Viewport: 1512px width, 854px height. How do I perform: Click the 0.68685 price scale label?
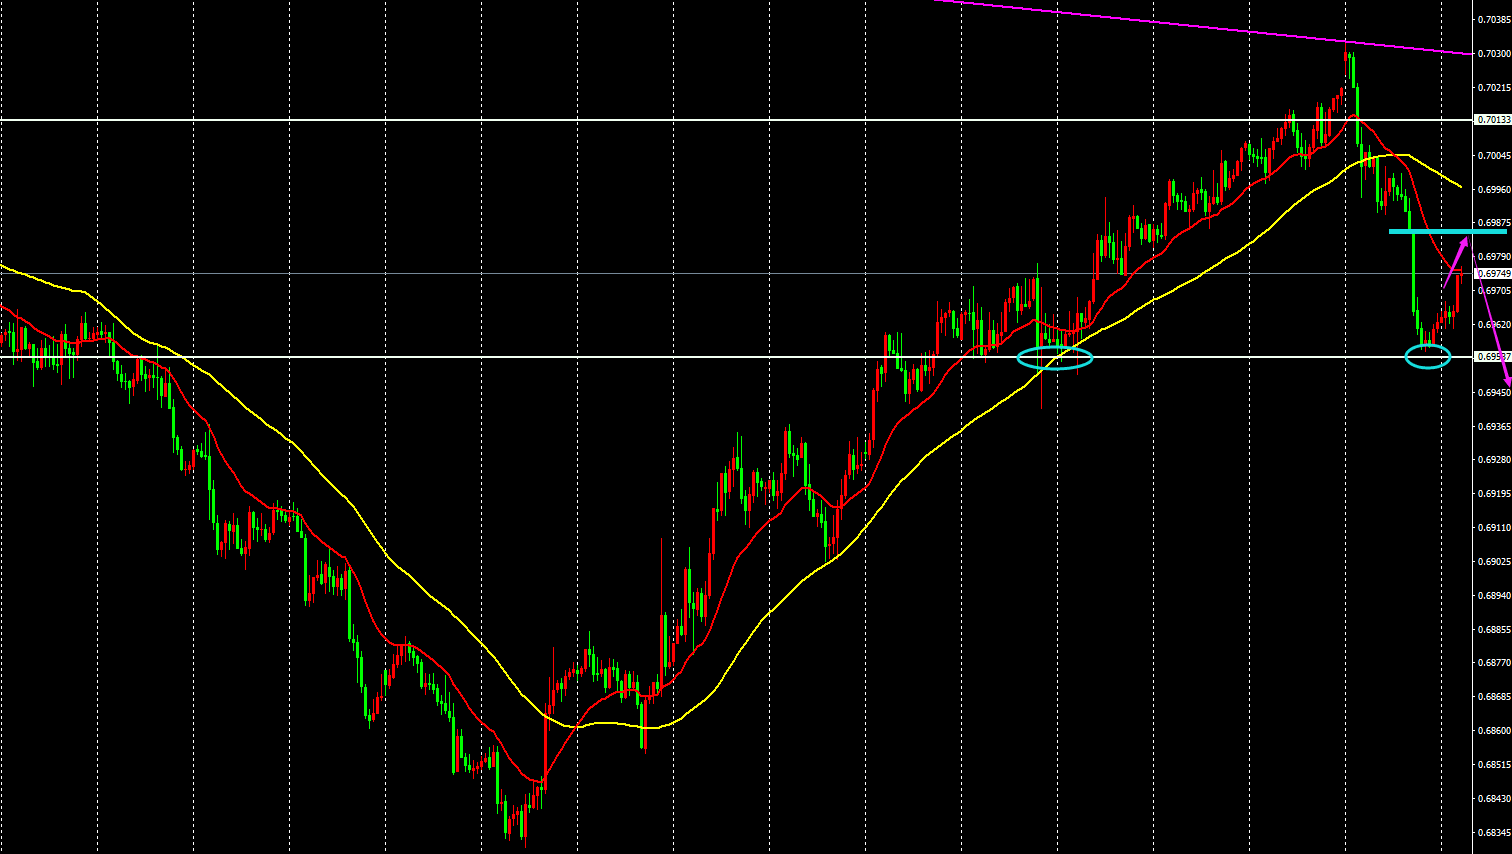click(x=1493, y=697)
